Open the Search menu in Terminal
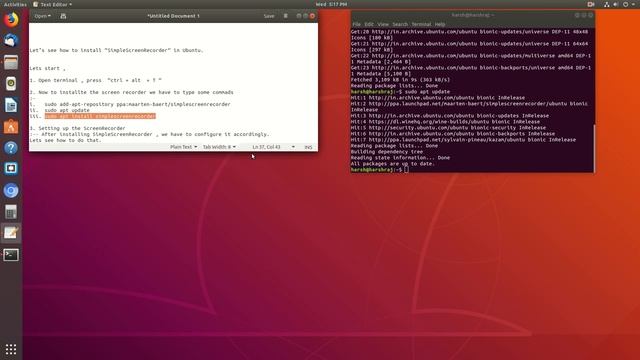 (x=400, y=24)
